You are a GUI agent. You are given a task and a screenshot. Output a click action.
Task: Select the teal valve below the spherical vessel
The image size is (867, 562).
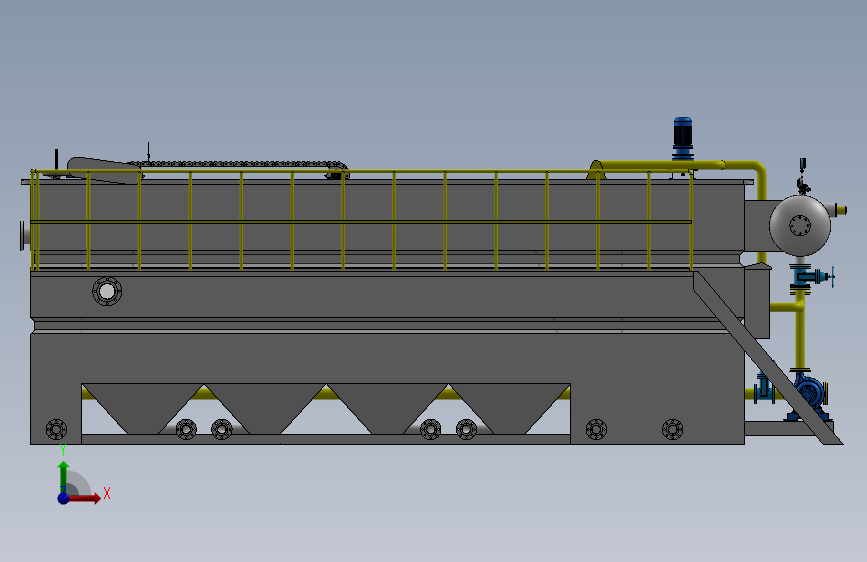(x=809, y=277)
